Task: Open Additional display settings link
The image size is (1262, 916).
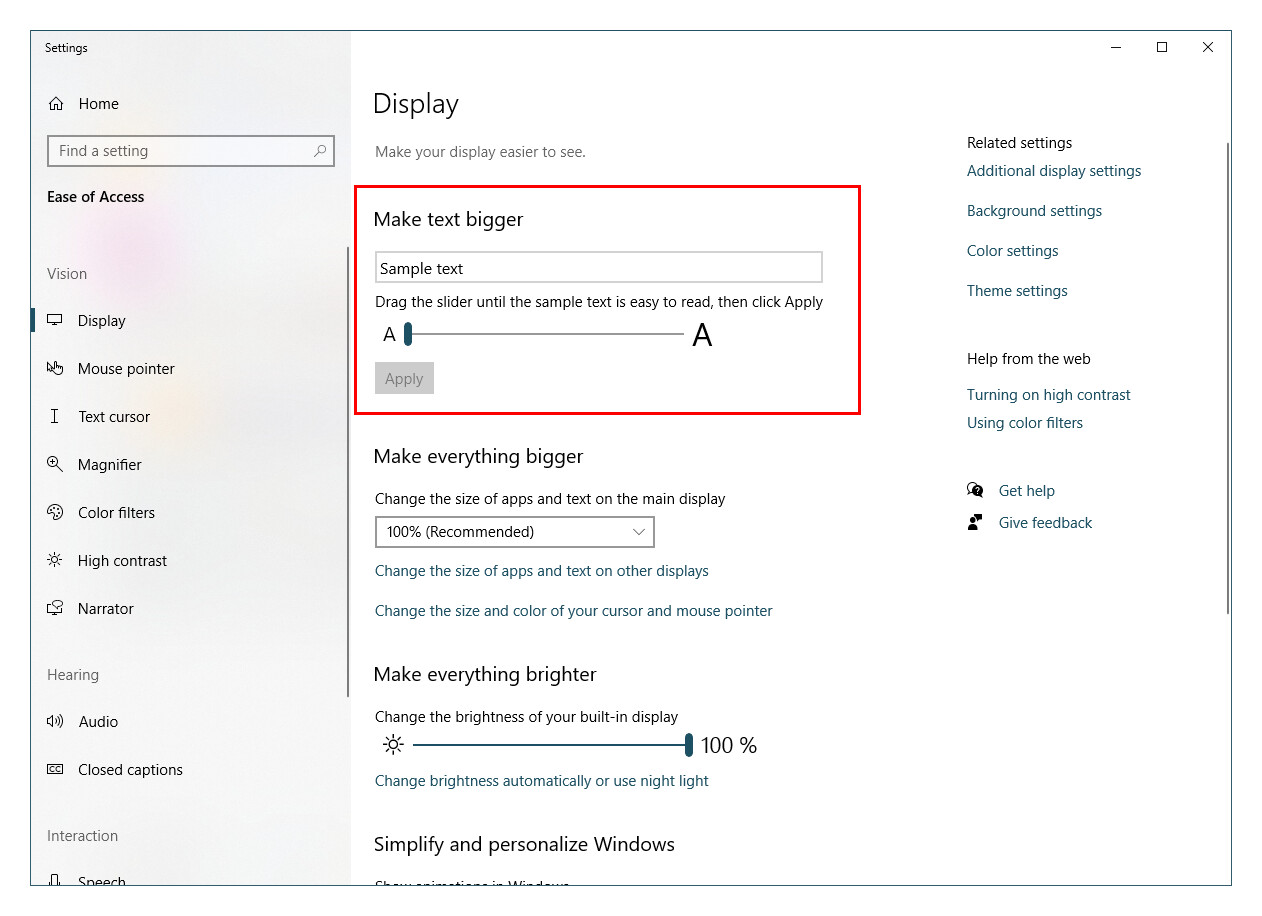Action: pyautogui.click(x=1053, y=171)
